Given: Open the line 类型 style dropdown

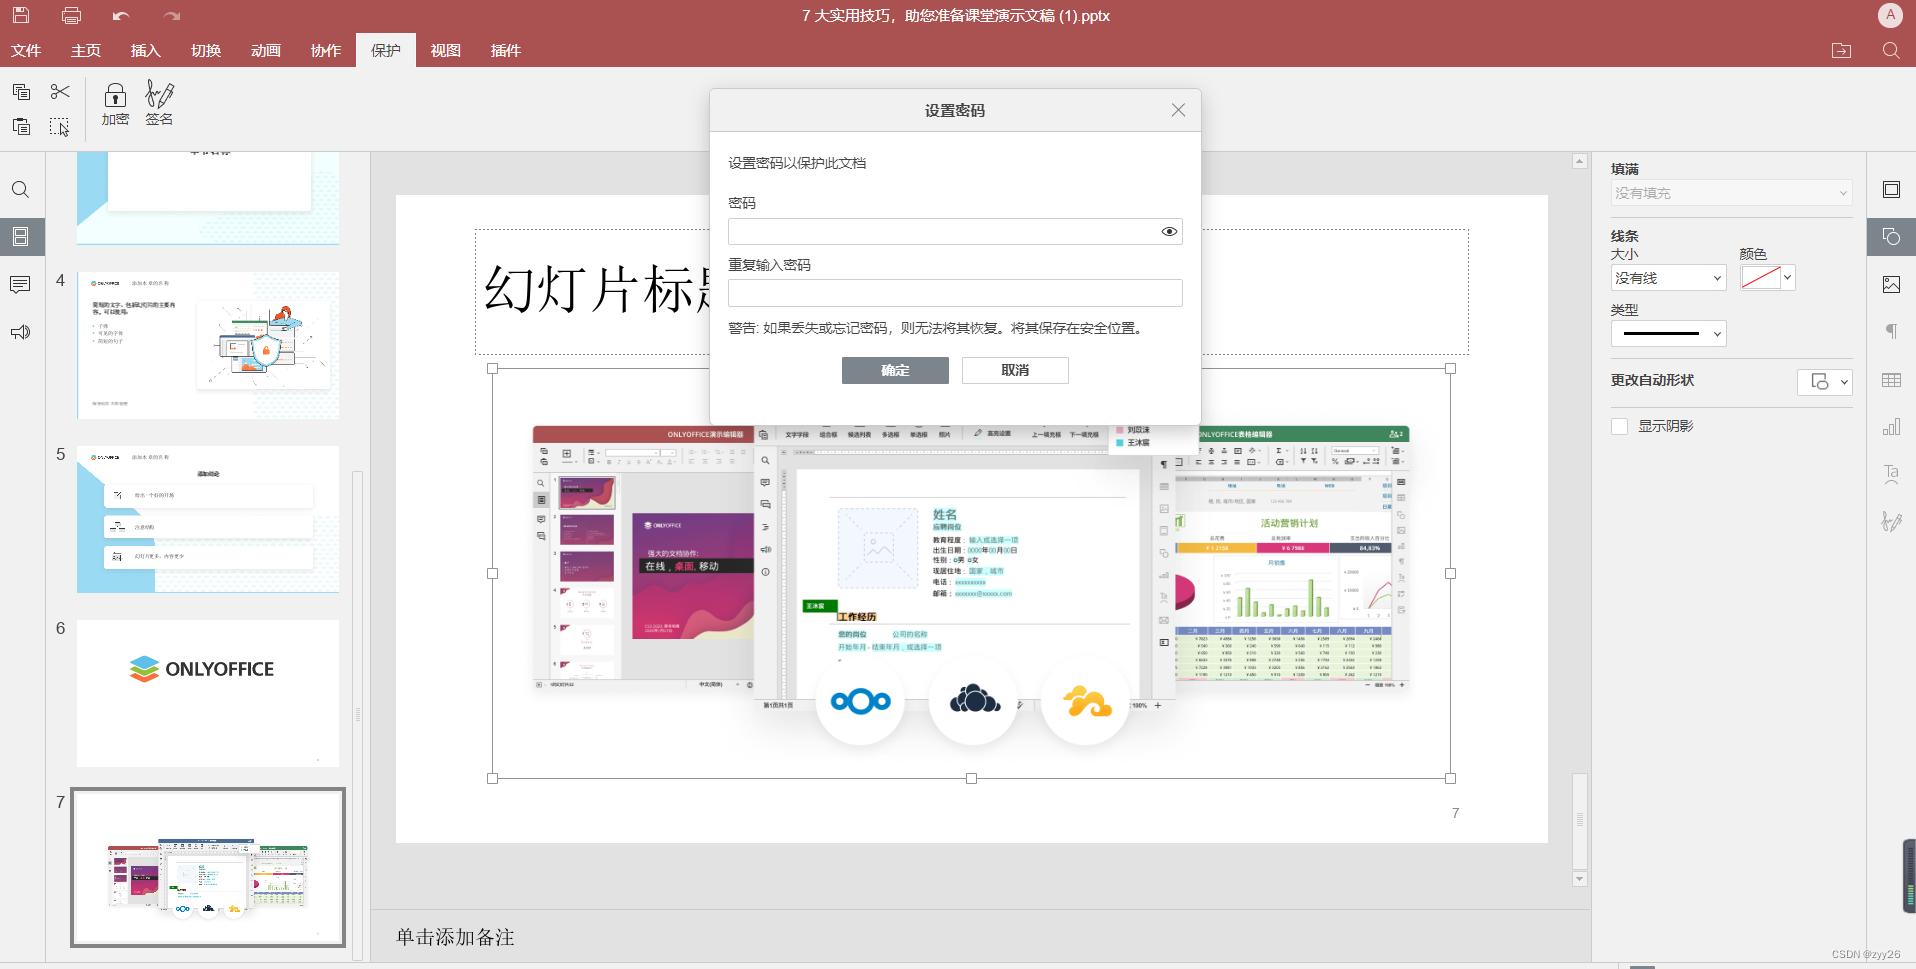Looking at the screenshot, I should tap(1668, 333).
